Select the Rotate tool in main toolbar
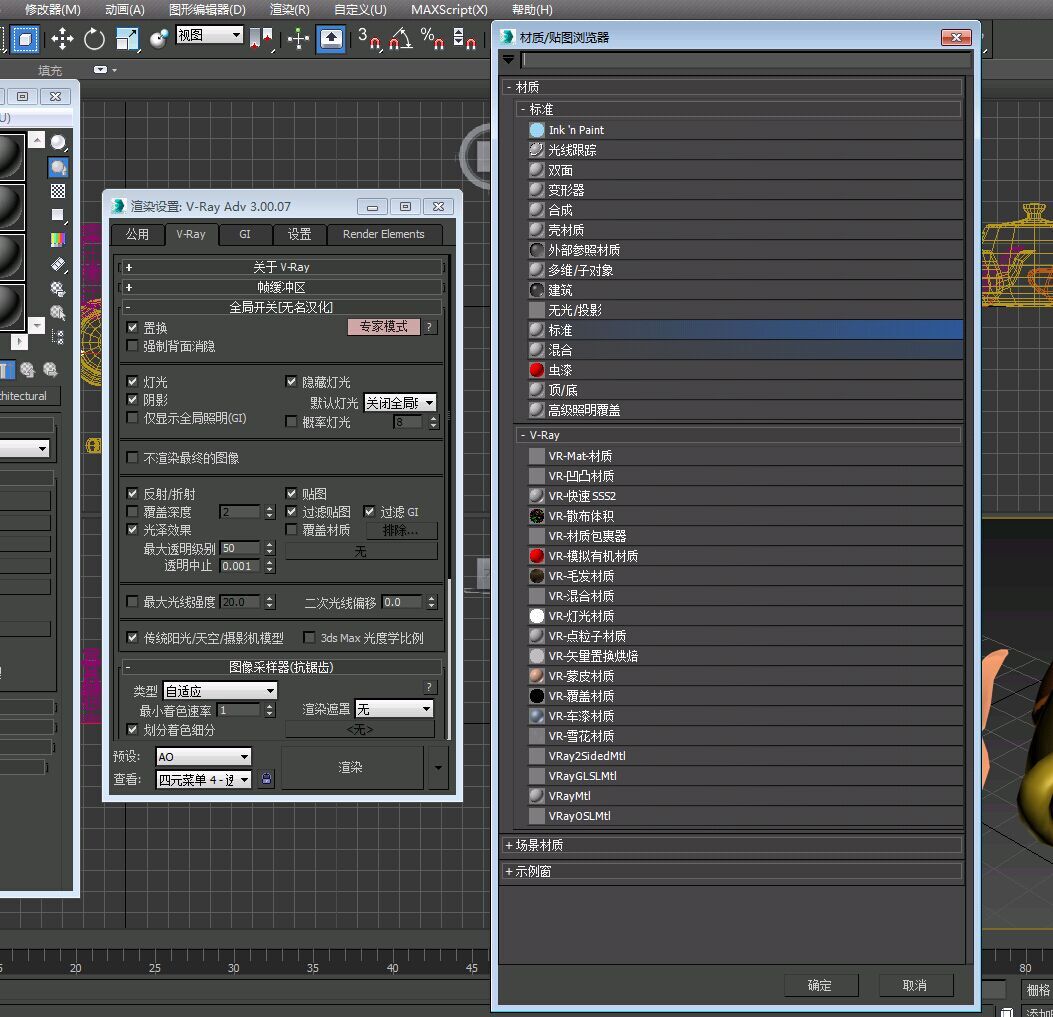This screenshot has width=1053, height=1017. [94, 39]
